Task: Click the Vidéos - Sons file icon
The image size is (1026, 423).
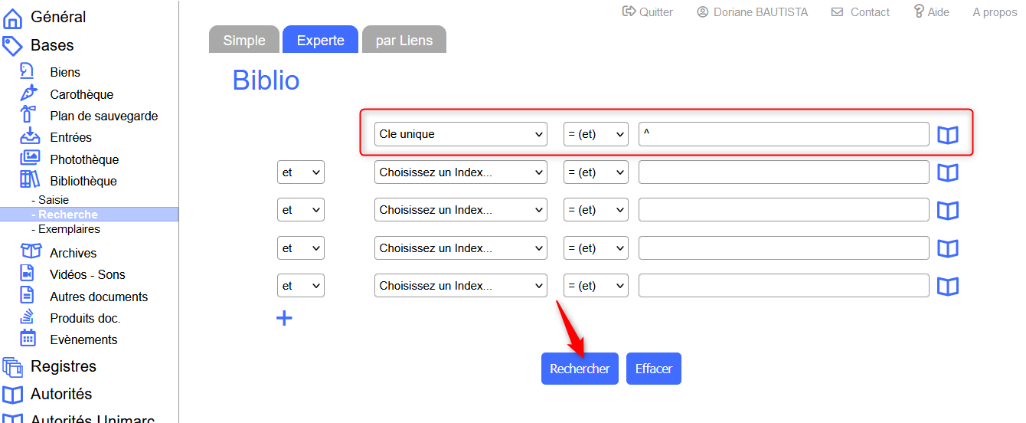Action: tap(30, 274)
